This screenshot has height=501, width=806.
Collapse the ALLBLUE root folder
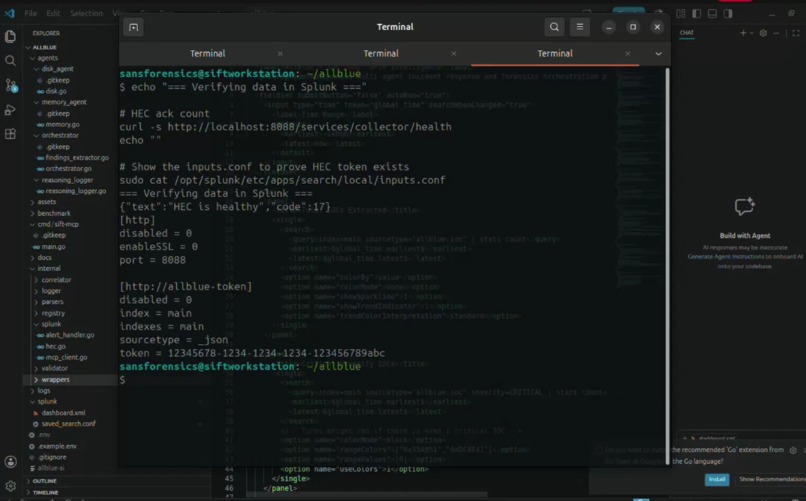pyautogui.click(x=45, y=47)
